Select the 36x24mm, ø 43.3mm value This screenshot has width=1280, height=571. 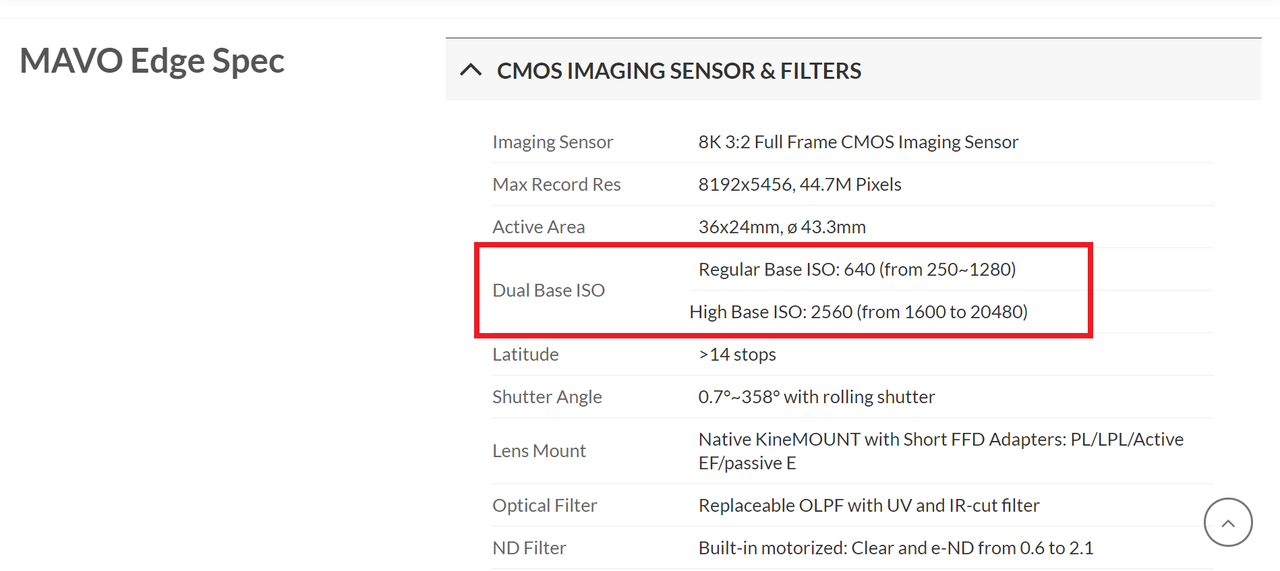click(782, 227)
